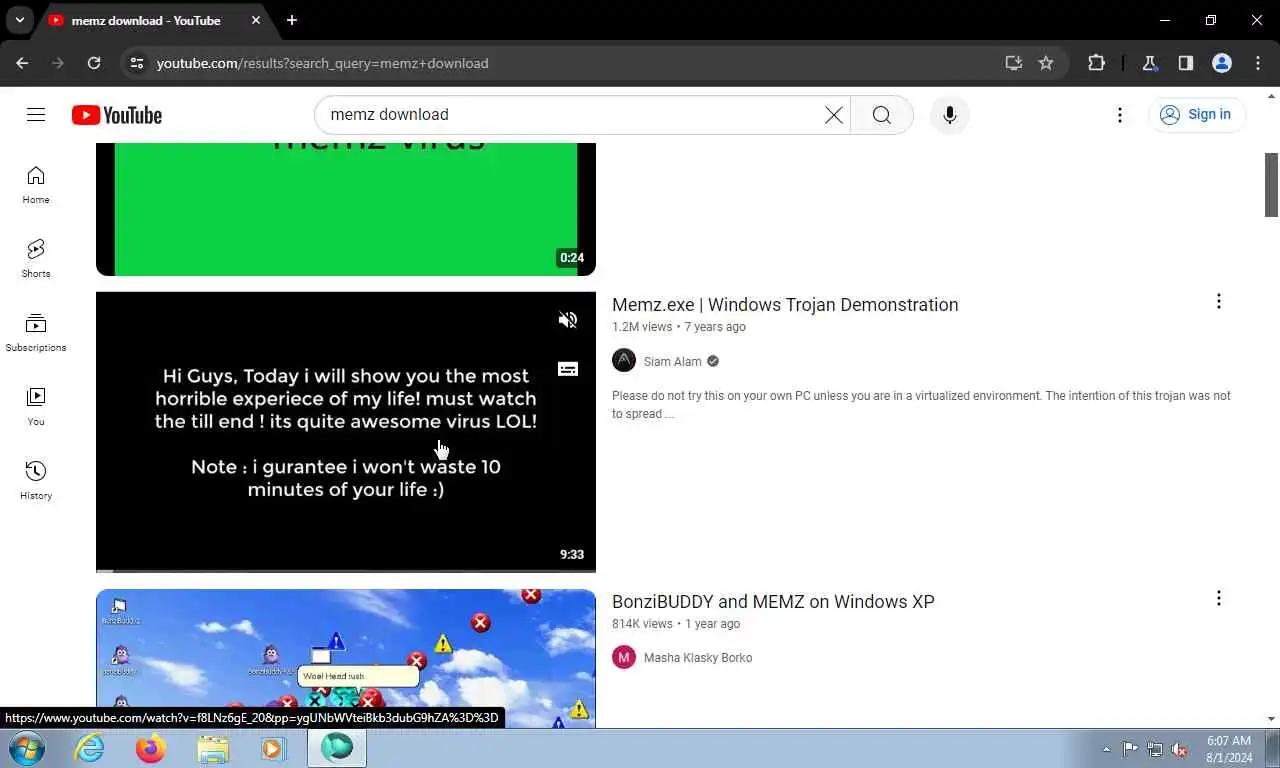The image size is (1280, 768).
Task: Reload the page in Chrome
Action: (94, 63)
